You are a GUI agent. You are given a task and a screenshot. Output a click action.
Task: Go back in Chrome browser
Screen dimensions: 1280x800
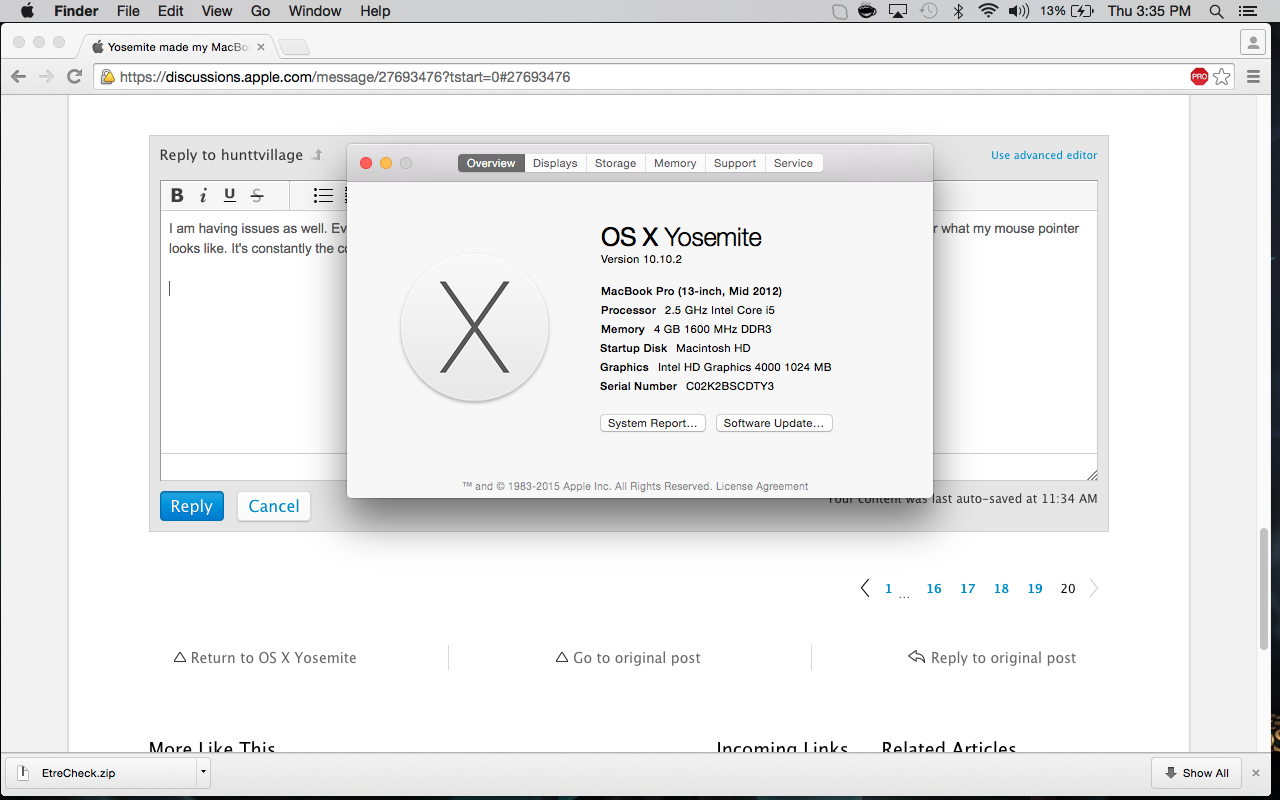click(x=18, y=77)
